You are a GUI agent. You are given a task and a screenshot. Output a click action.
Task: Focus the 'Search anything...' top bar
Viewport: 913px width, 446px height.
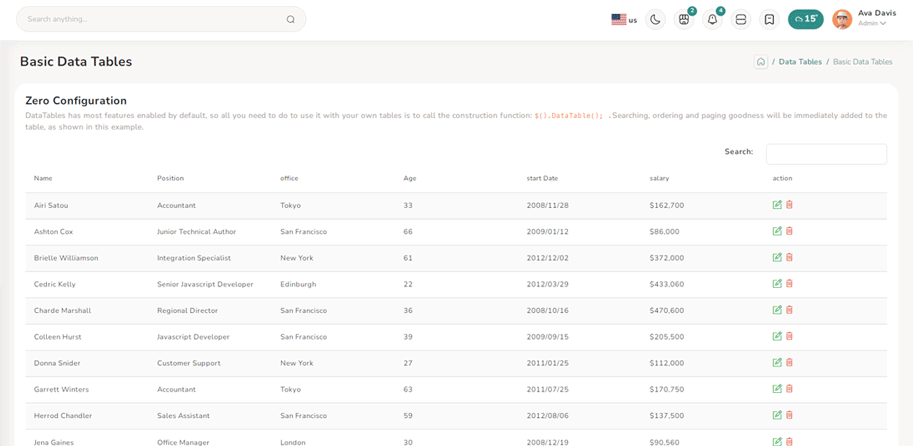150,19
